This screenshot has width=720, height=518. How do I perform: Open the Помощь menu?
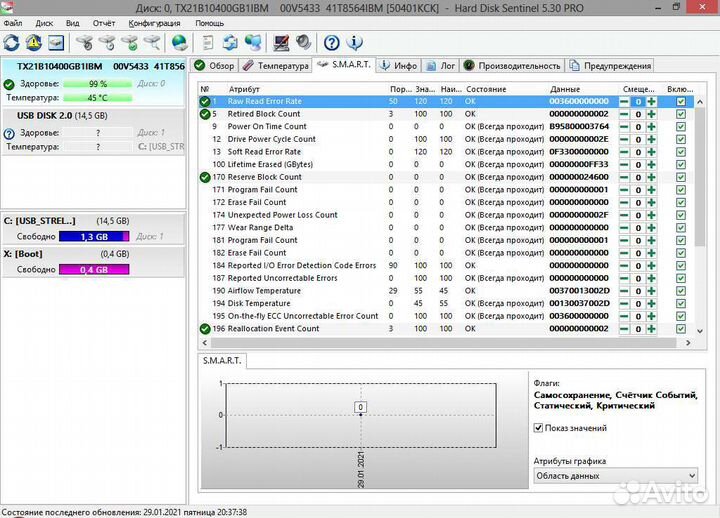click(209, 23)
